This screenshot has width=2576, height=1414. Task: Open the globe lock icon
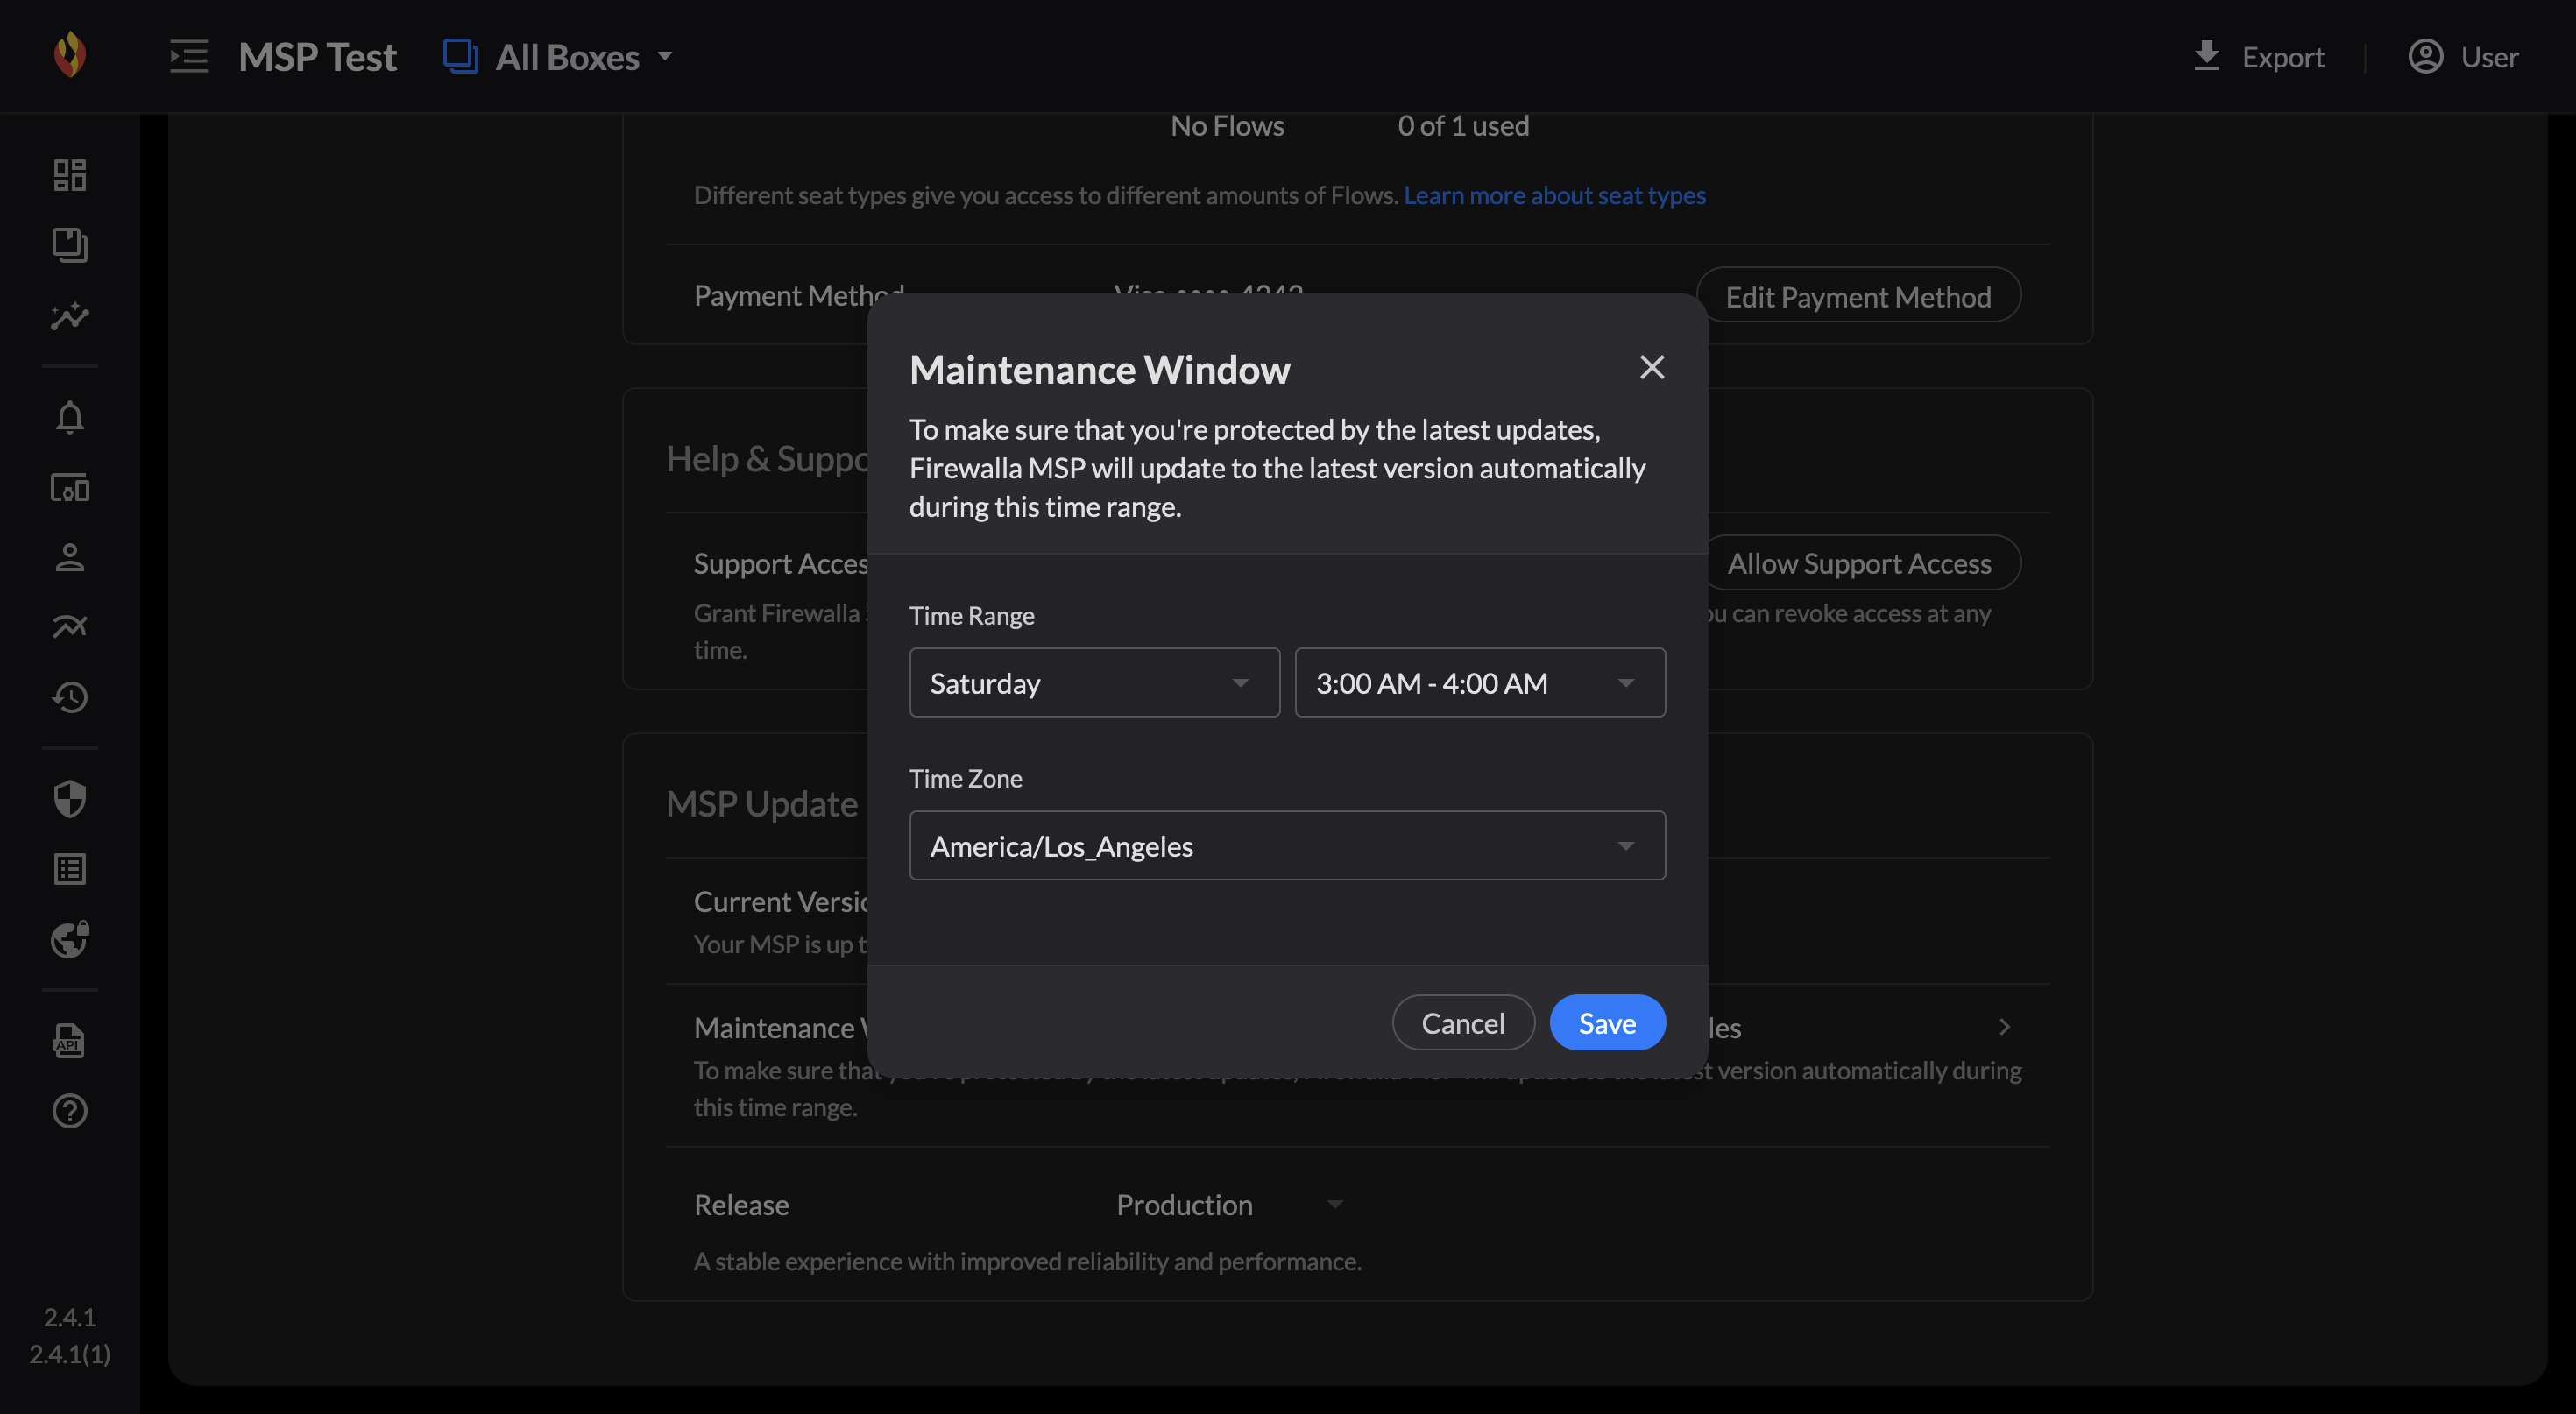pyautogui.click(x=69, y=939)
